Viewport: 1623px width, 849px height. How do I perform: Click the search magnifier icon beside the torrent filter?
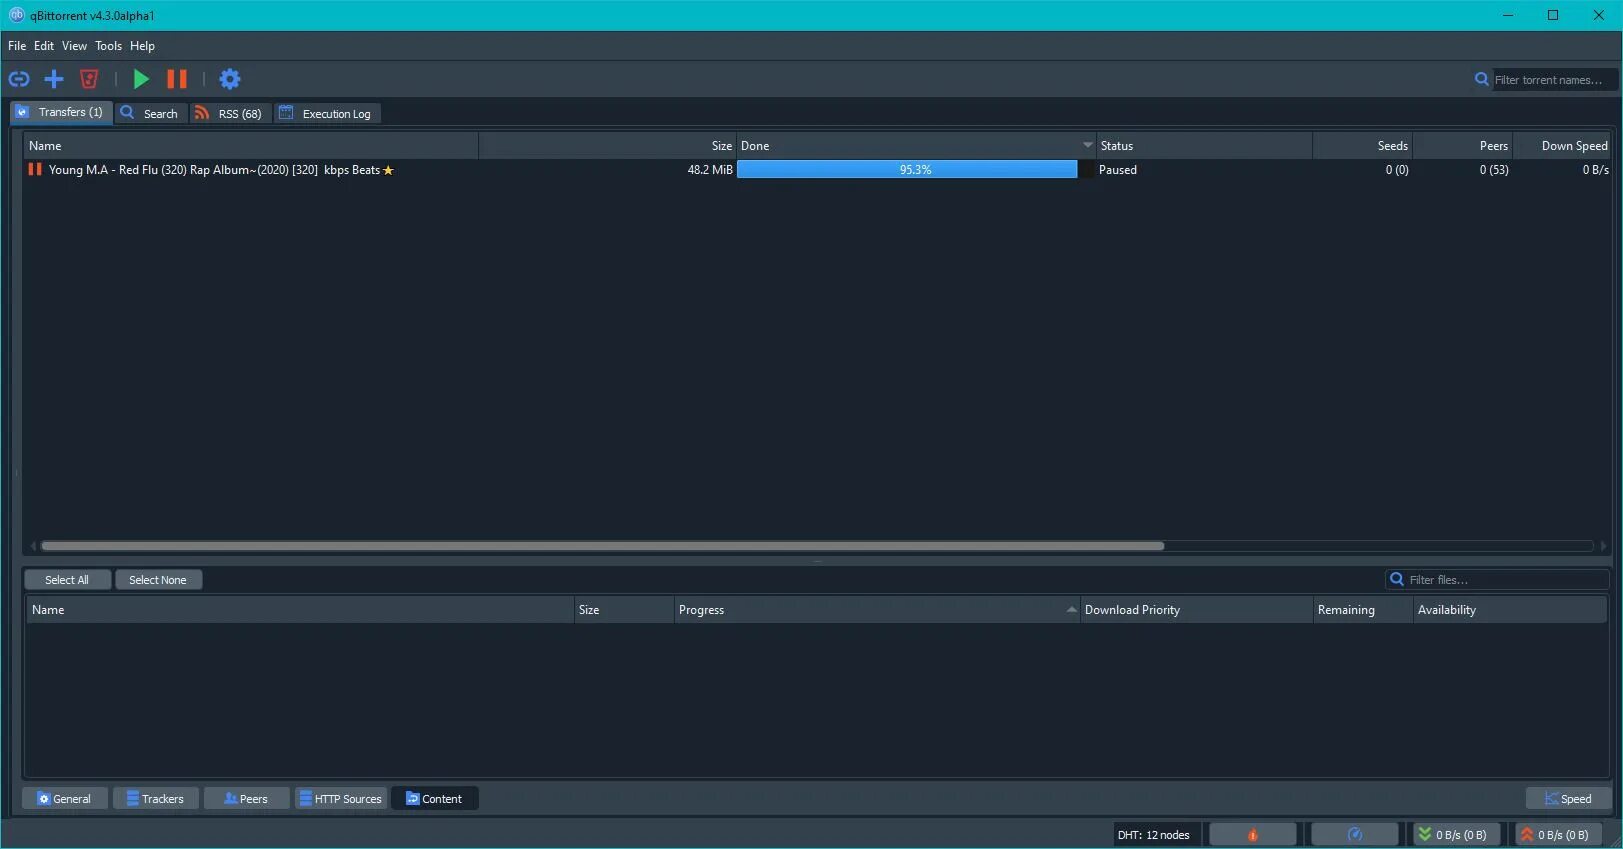point(1482,79)
